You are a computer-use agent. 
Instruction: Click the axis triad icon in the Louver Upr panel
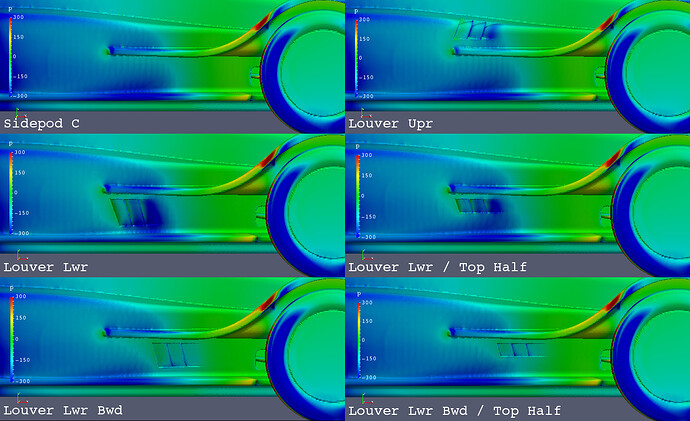(366, 113)
